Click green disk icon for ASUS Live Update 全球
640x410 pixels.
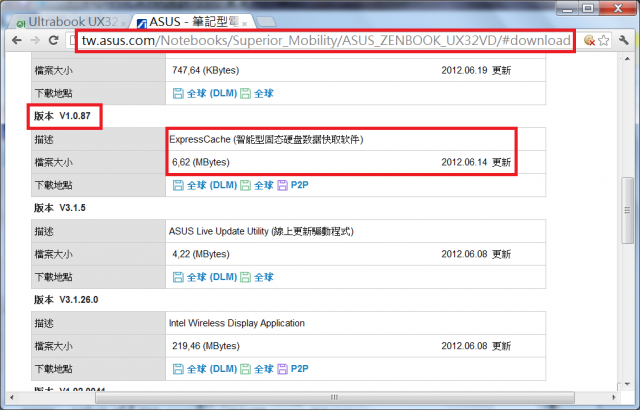click(245, 277)
